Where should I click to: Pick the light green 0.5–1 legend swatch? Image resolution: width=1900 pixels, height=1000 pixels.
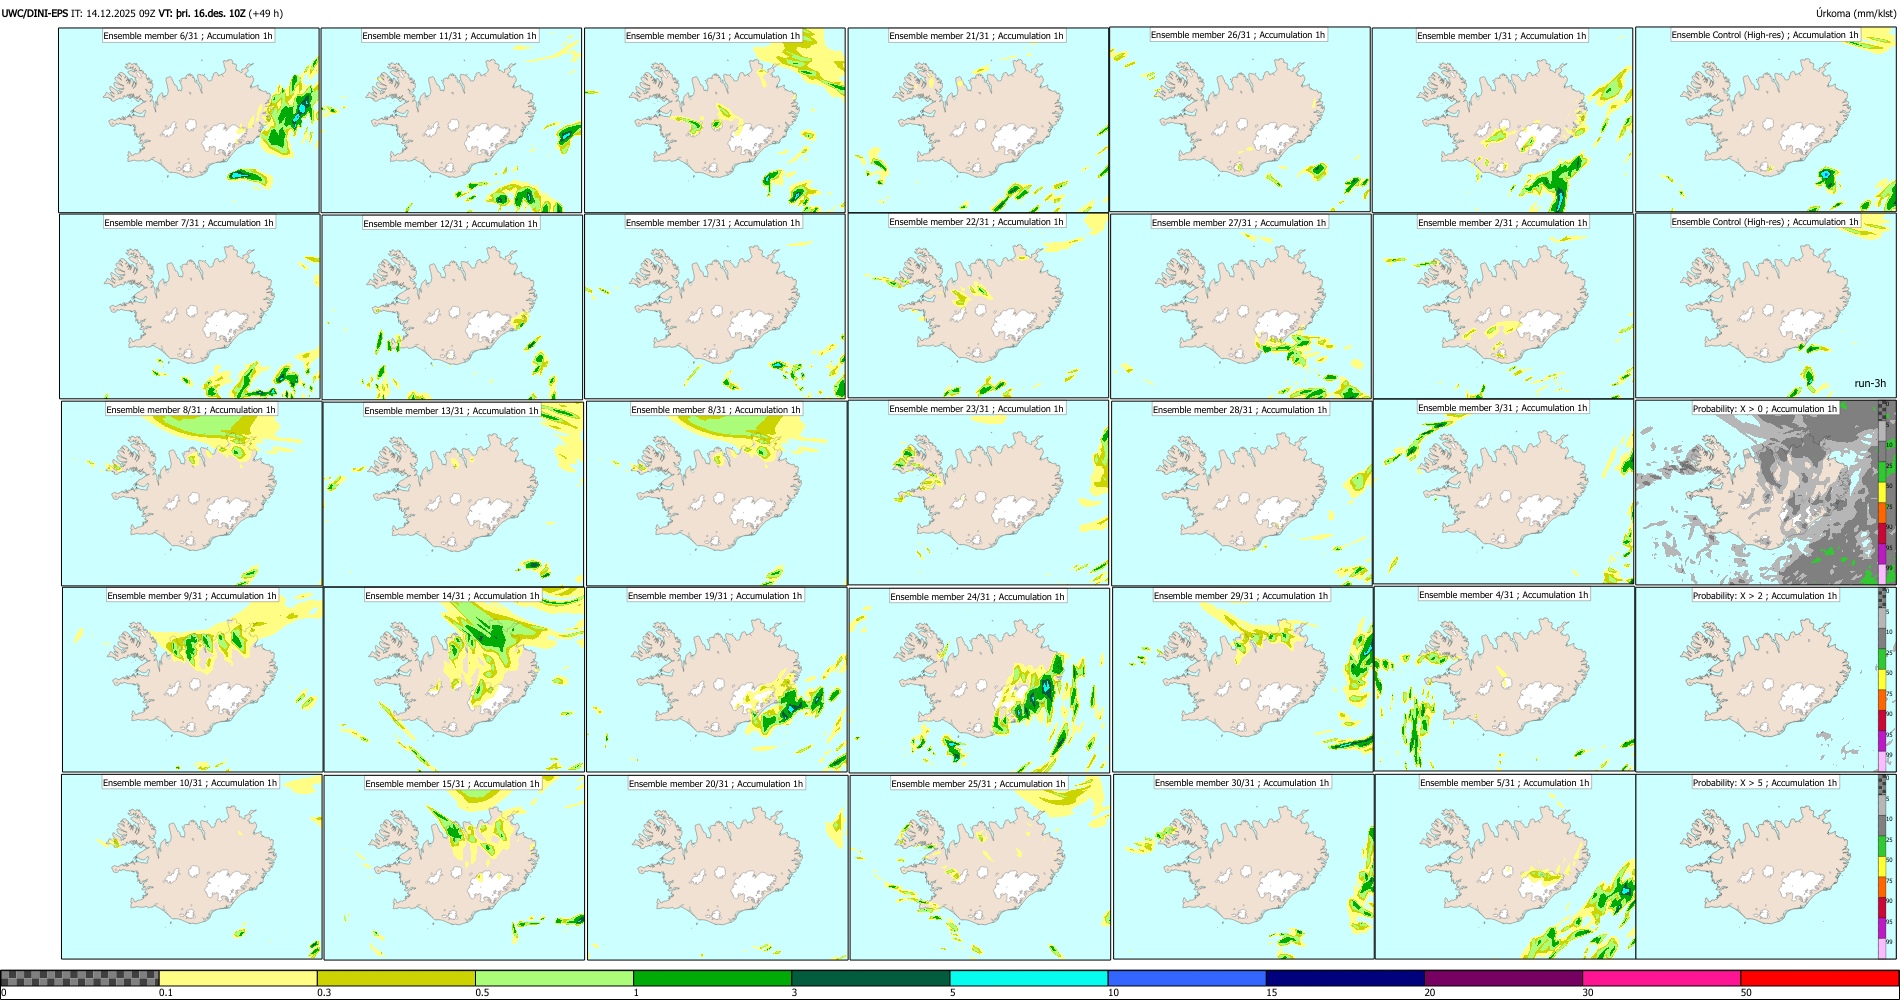point(554,978)
